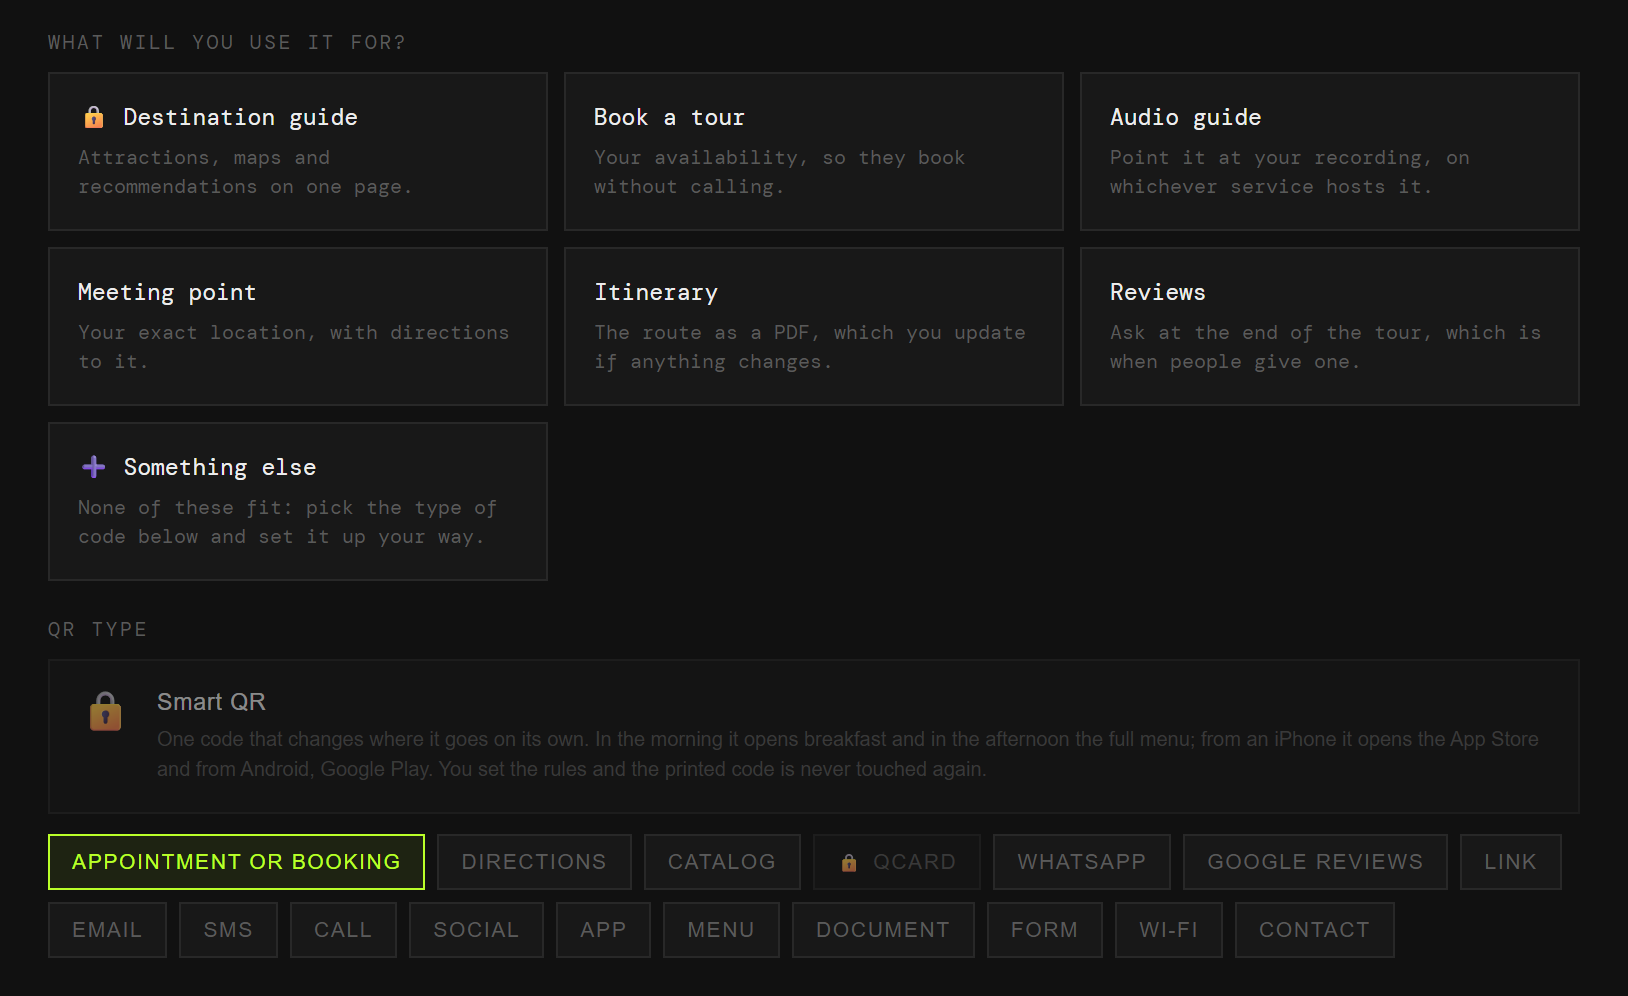Viewport: 1628px width, 996px height.
Task: Click the 'Your availability, so they book' description
Action: pyautogui.click(x=780, y=172)
